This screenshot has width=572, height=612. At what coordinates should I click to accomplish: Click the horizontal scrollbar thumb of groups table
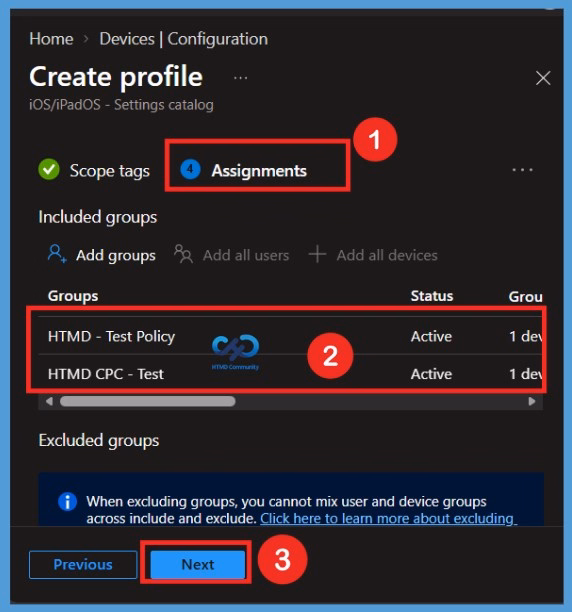pos(147,401)
